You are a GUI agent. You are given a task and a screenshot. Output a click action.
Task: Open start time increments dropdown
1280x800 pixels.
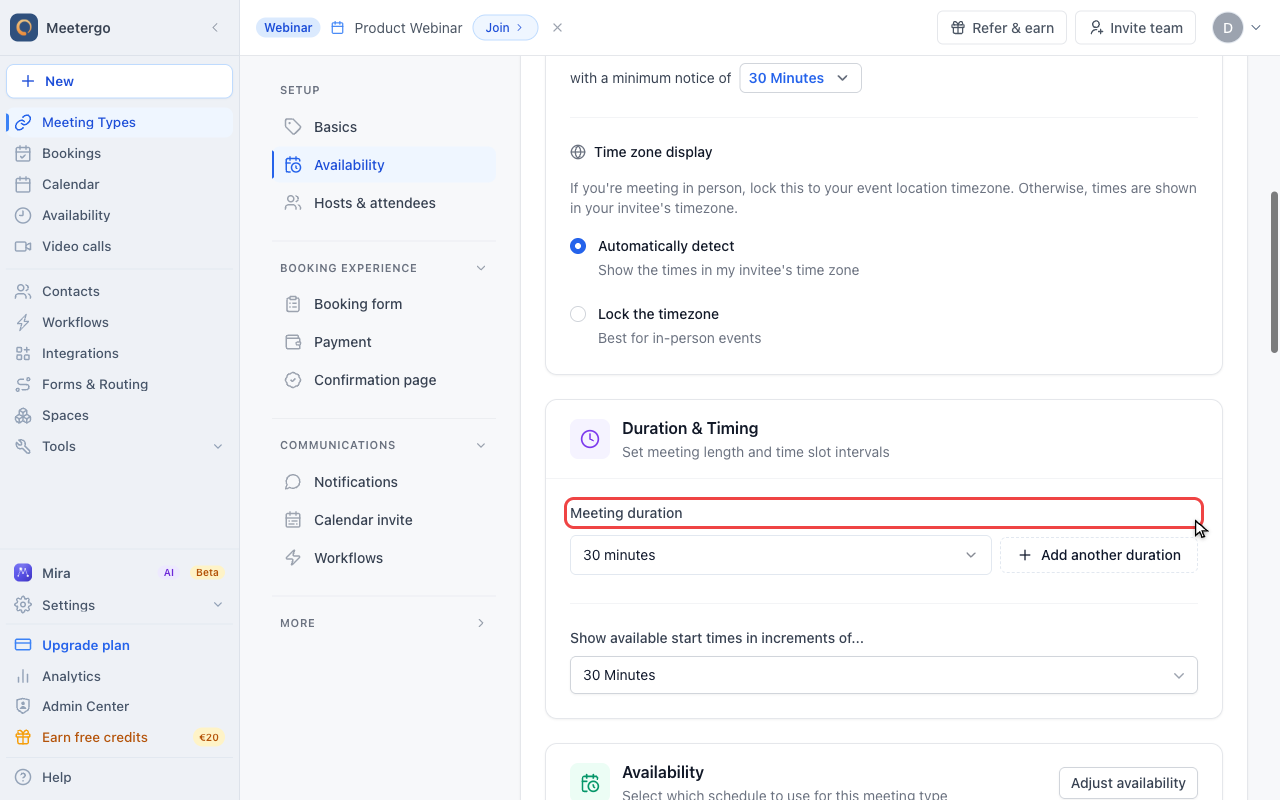[884, 675]
